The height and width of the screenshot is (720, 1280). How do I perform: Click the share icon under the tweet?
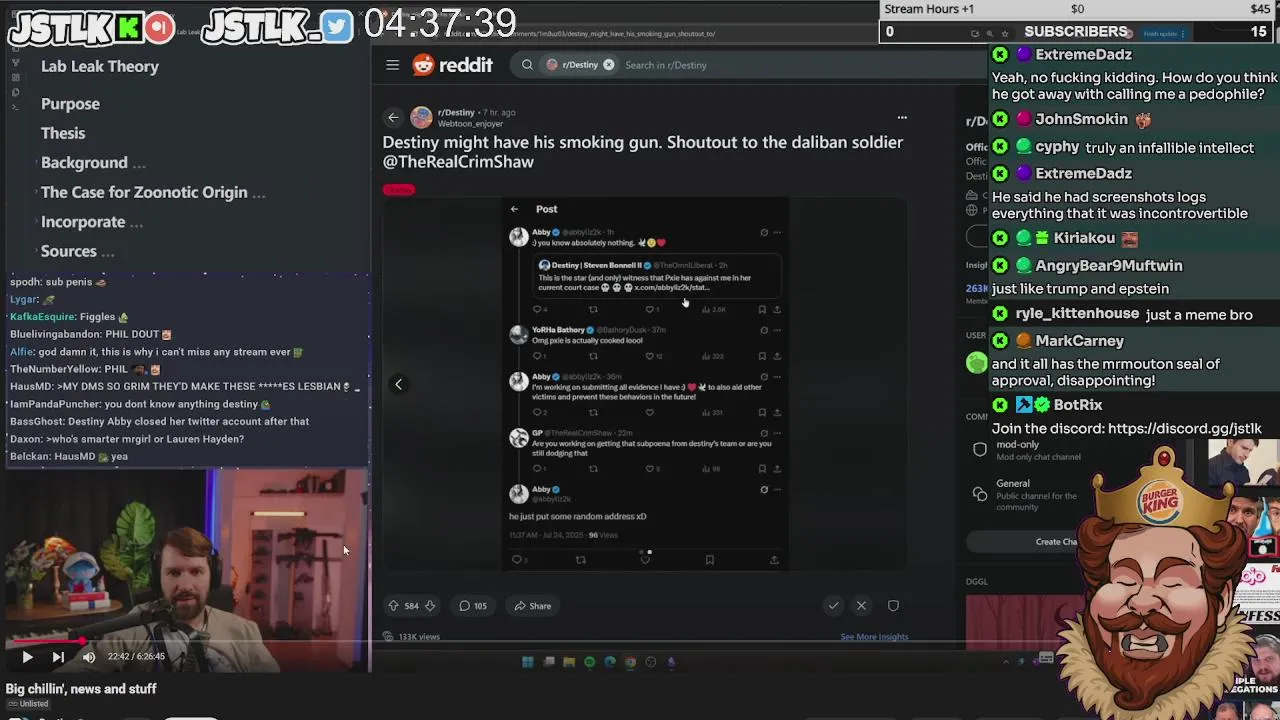pos(774,560)
